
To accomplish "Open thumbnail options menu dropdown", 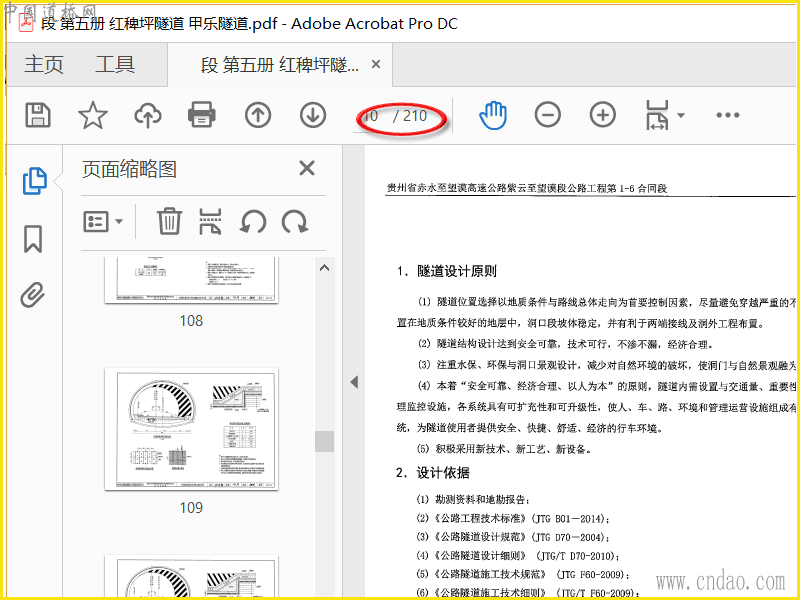I will click(103, 221).
